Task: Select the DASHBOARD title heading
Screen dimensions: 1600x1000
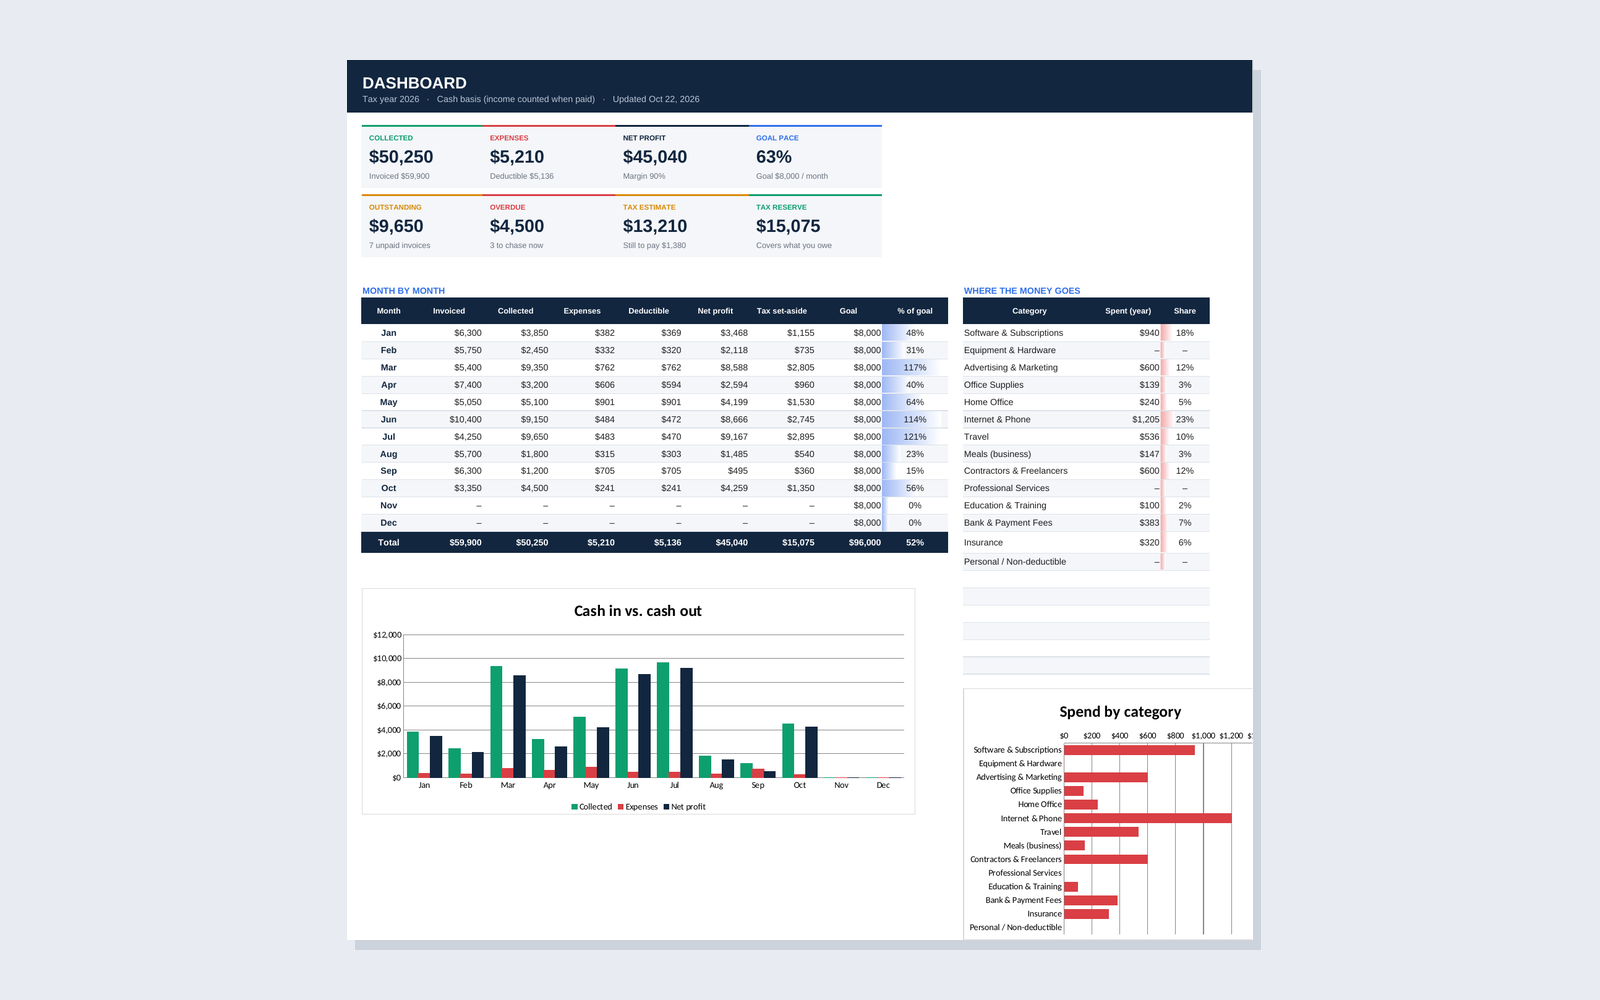Action: (414, 83)
